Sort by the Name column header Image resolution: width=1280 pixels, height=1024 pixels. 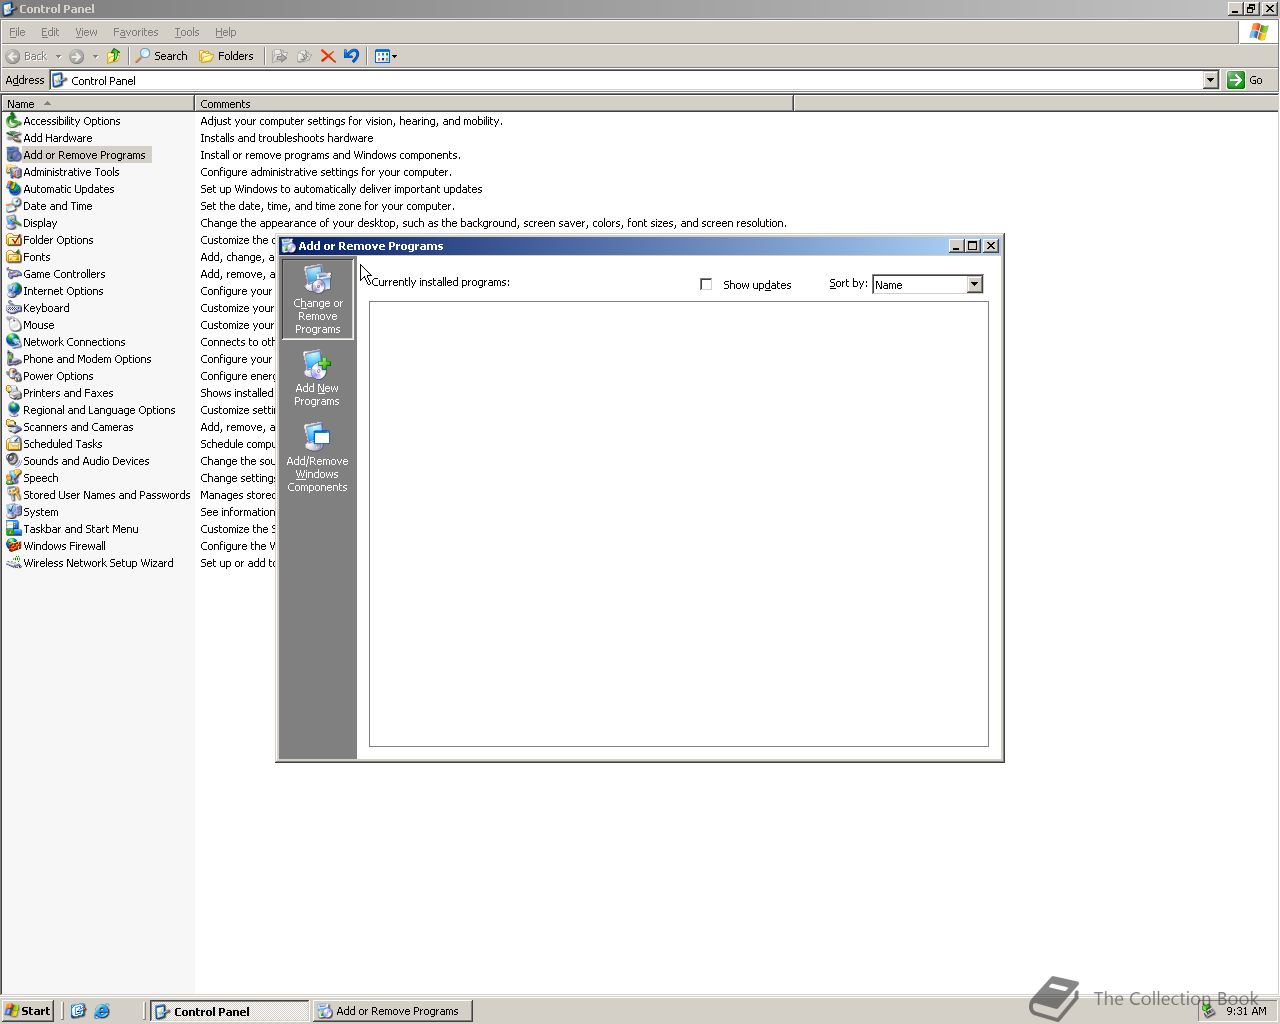click(98, 103)
